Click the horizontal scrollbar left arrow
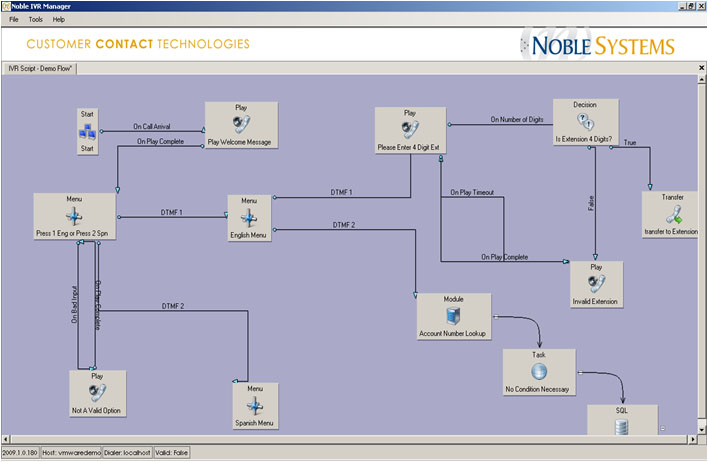 pos(6,439)
